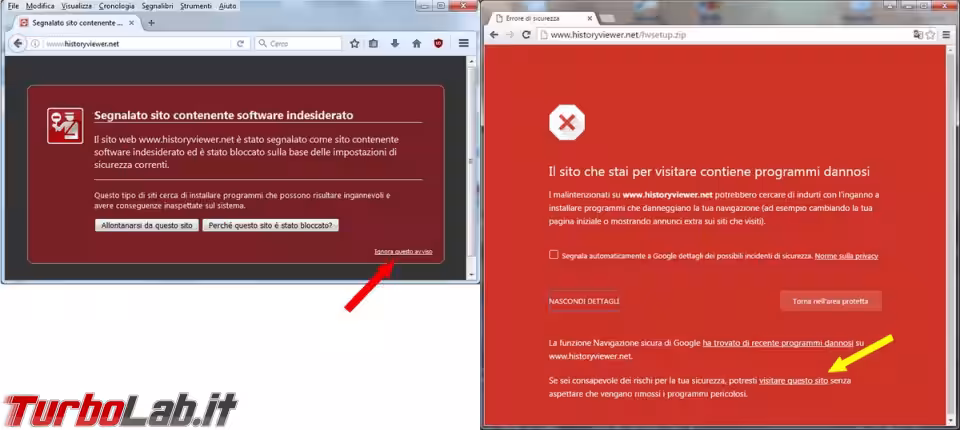
Task: Show Firefox bookmarks list icon
Action: 373,43
